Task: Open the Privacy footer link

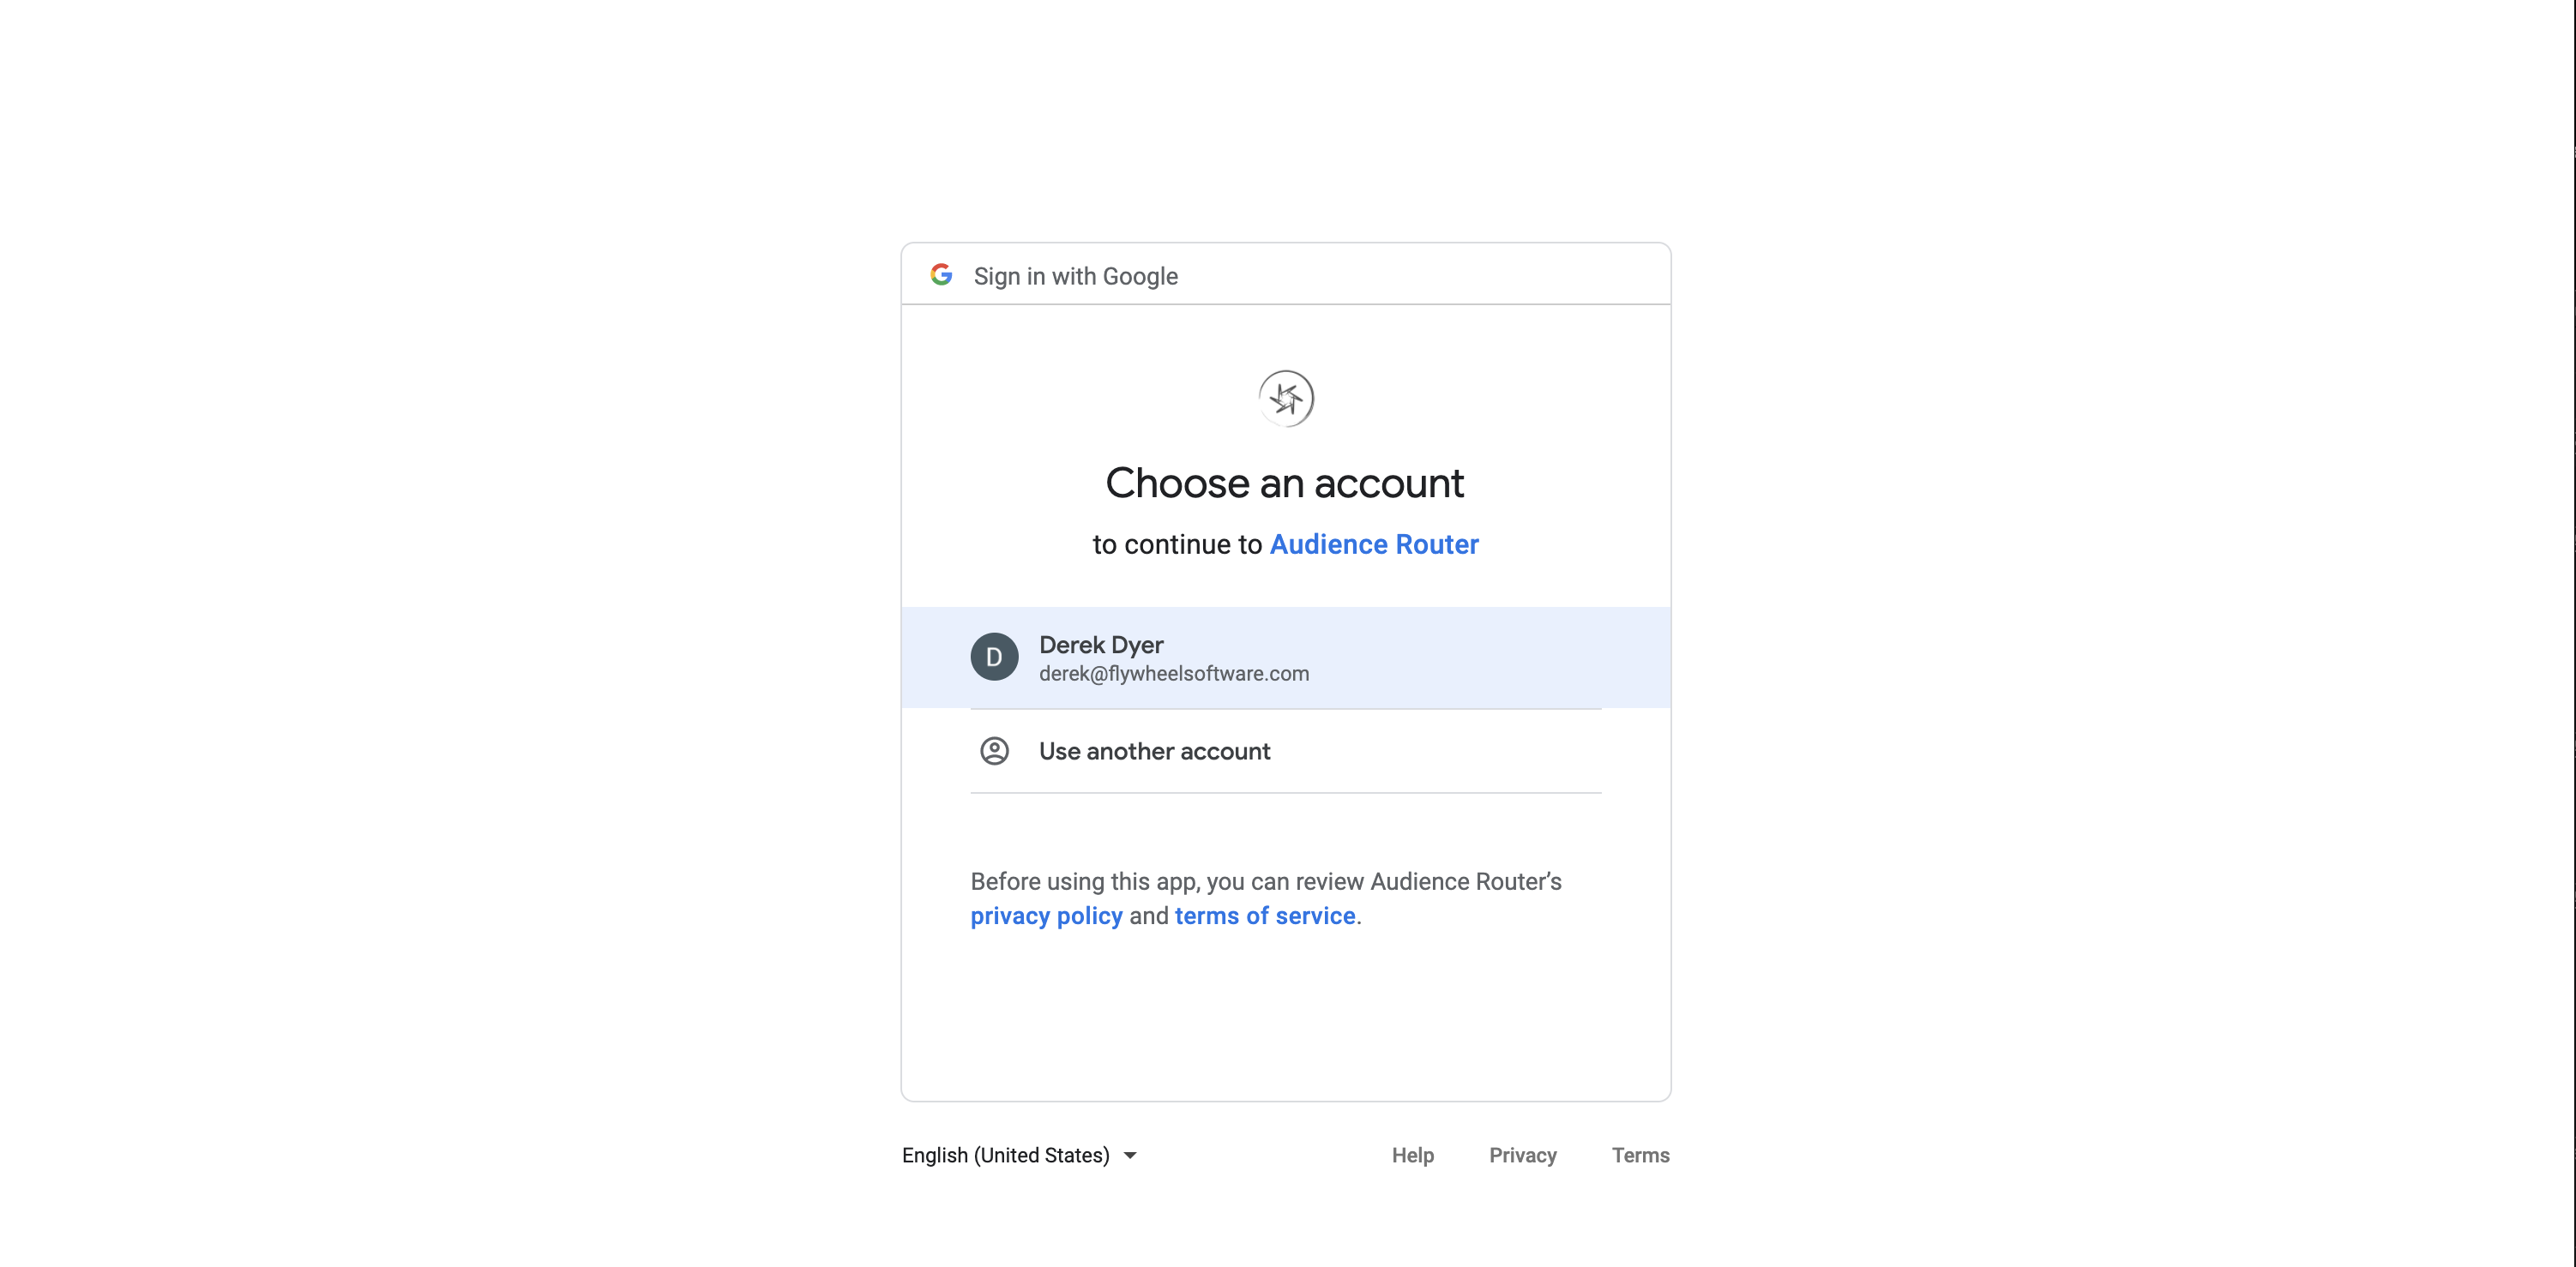Action: (x=1523, y=1155)
